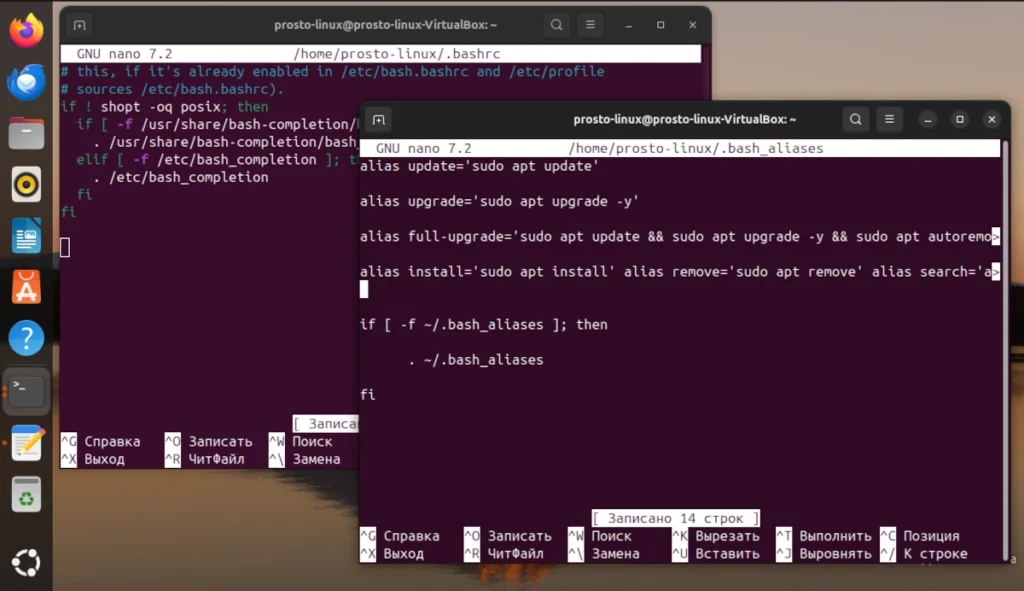
Task: Maximize the bash_aliases terminal window
Action: 960,120
